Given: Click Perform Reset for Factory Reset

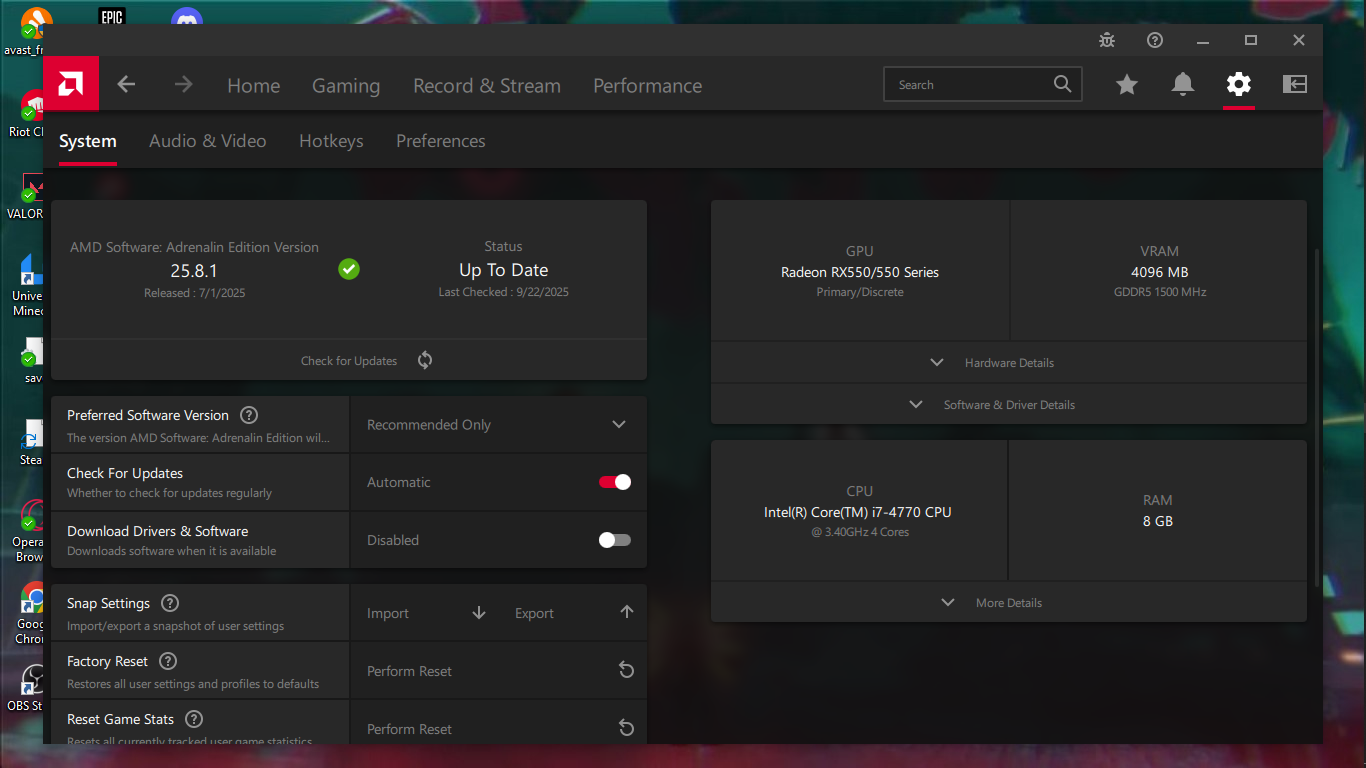Looking at the screenshot, I should (410, 671).
